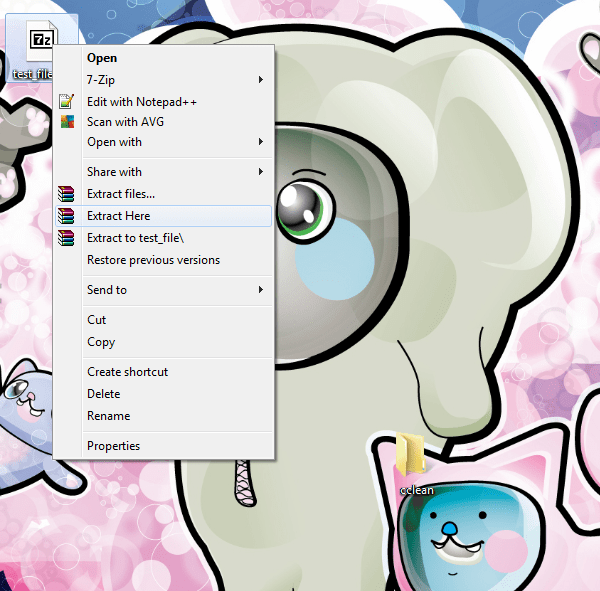600x591 pixels.
Task: Click the cclean folder name label
Action: (417, 490)
